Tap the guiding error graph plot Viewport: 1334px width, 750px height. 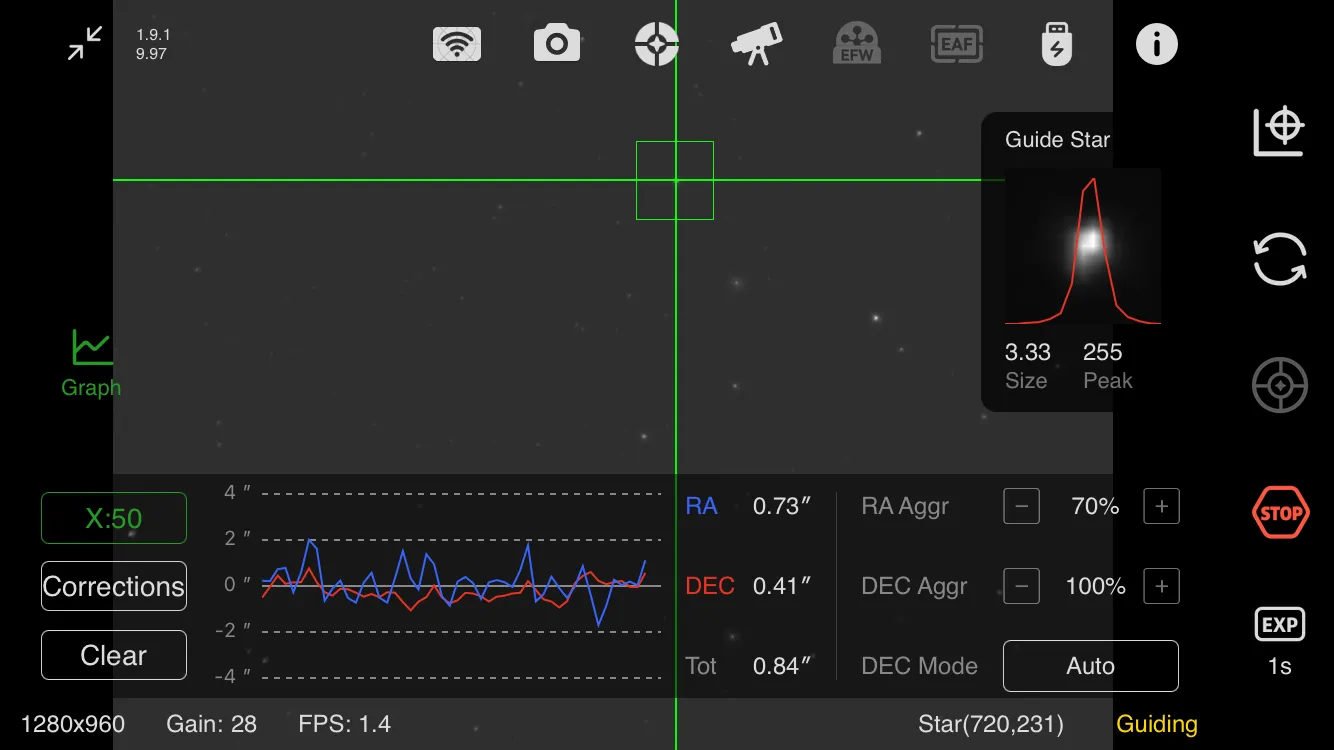tap(461, 585)
